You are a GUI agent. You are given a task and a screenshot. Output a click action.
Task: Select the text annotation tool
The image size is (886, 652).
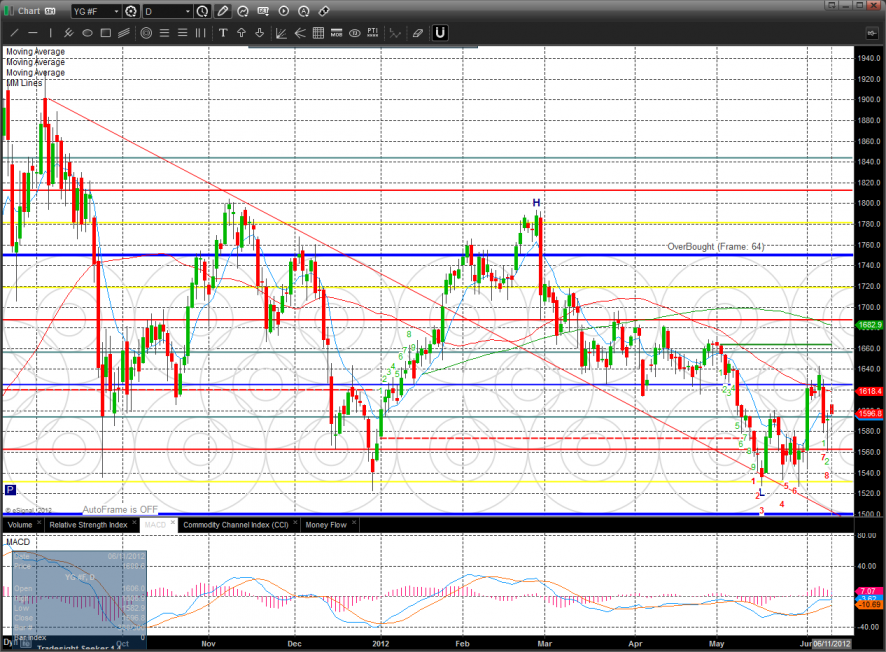(x=223, y=33)
